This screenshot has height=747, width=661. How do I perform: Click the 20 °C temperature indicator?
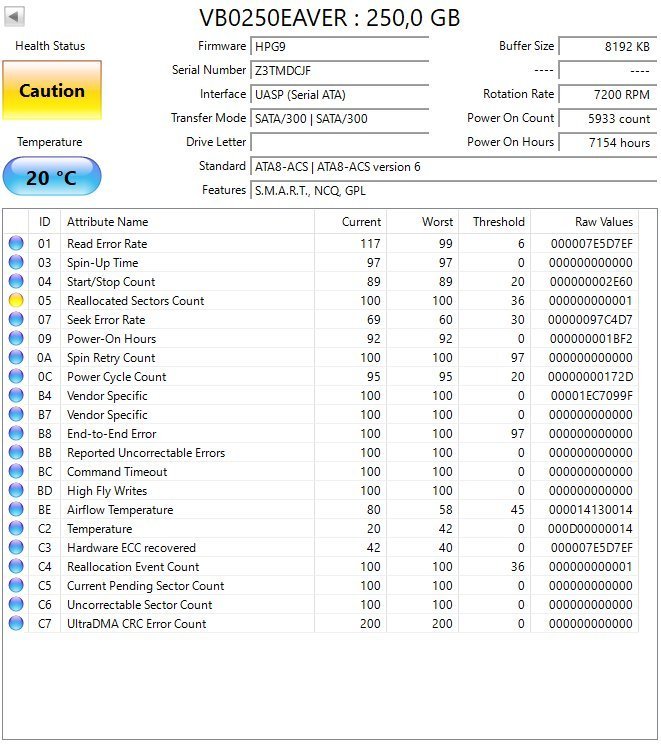[52, 177]
